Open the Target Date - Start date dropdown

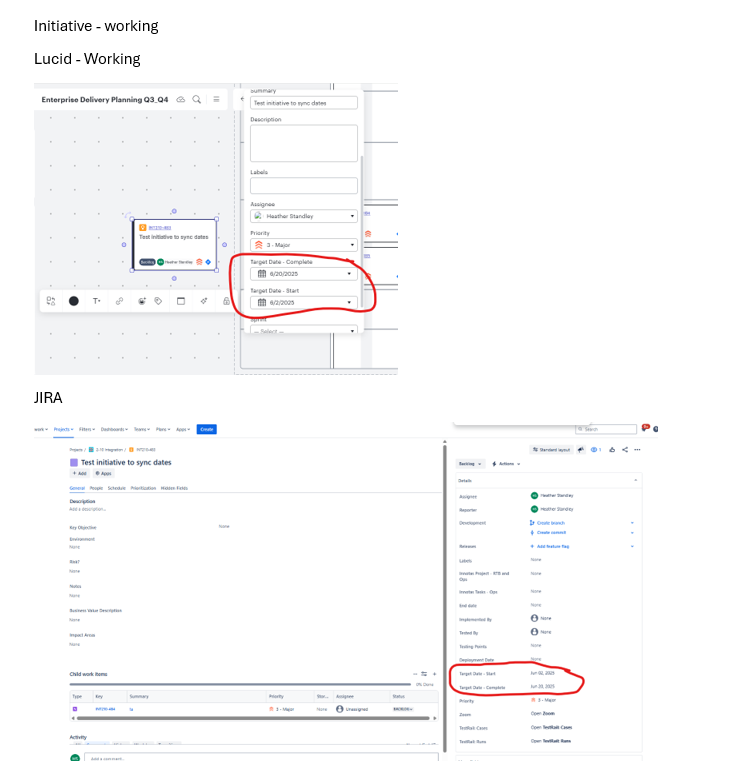click(304, 302)
